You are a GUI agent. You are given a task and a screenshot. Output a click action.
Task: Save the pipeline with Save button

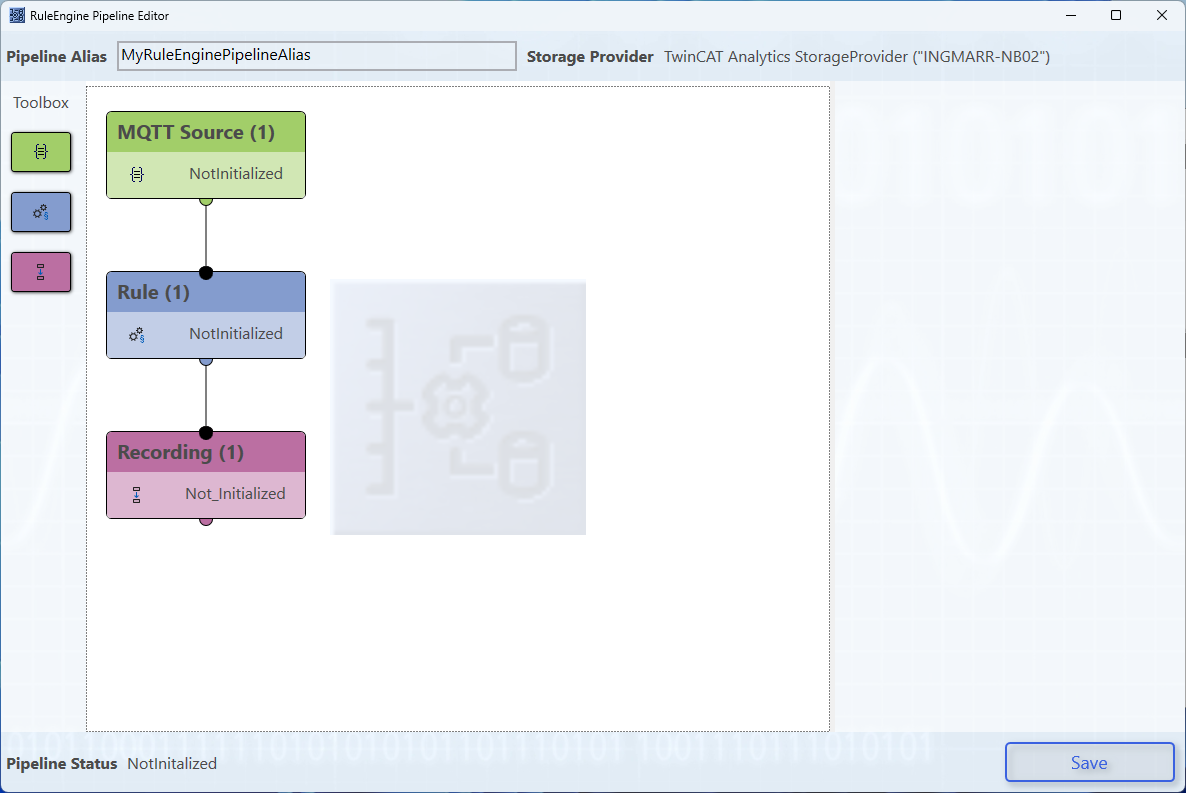pos(1089,762)
